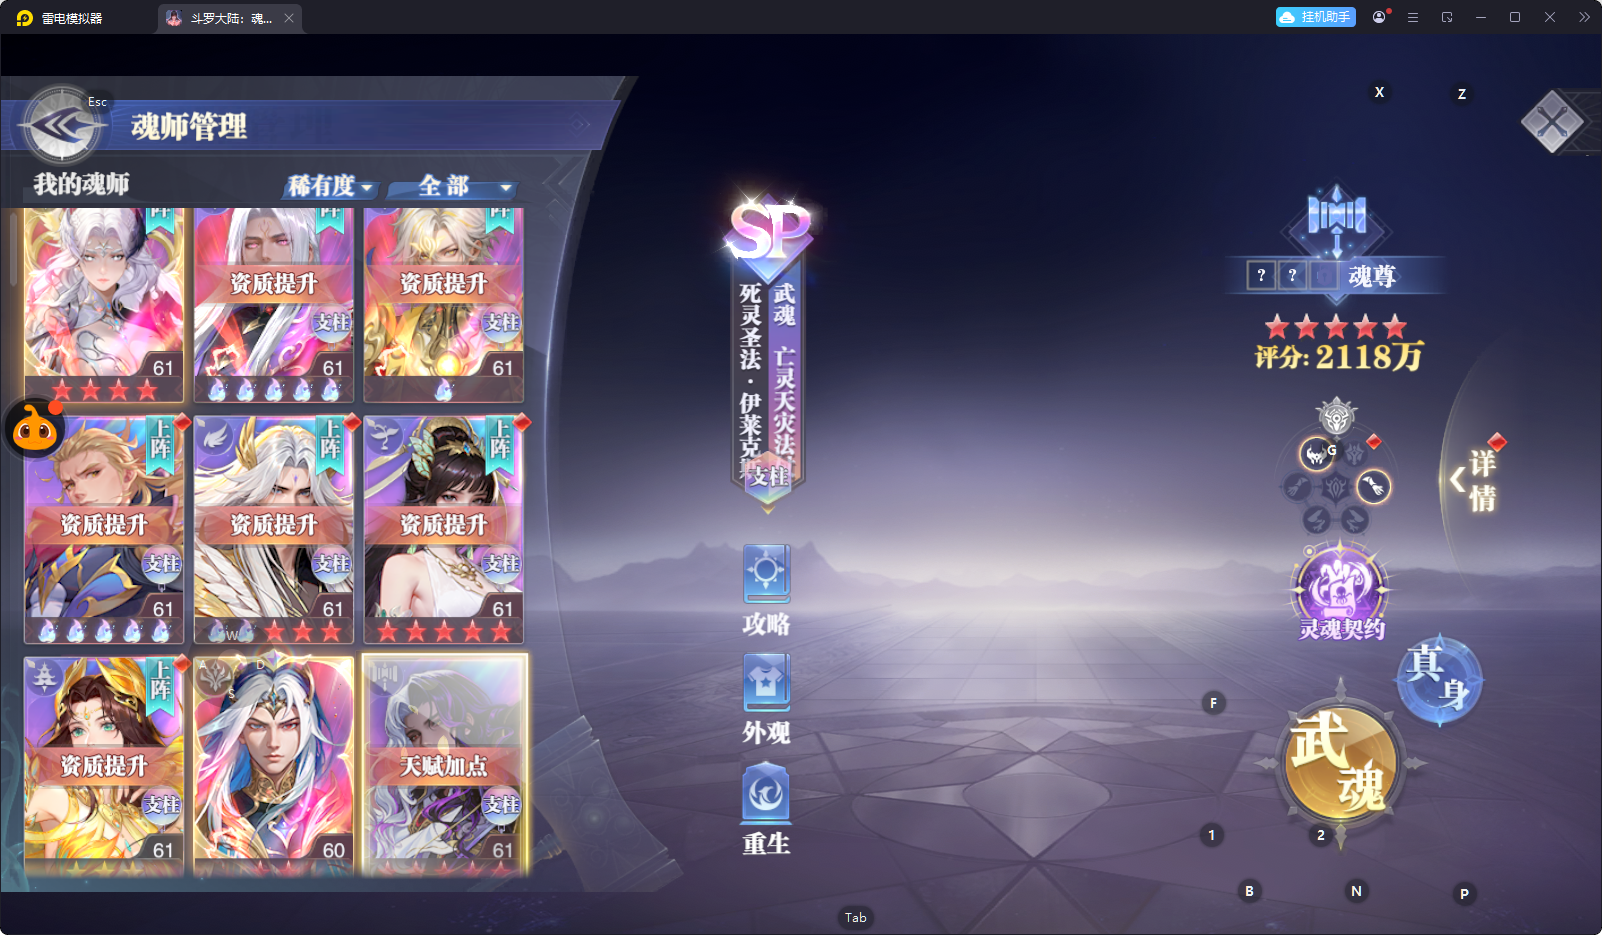
Task: Open the 挂机助手 assistant button
Action: (1315, 17)
